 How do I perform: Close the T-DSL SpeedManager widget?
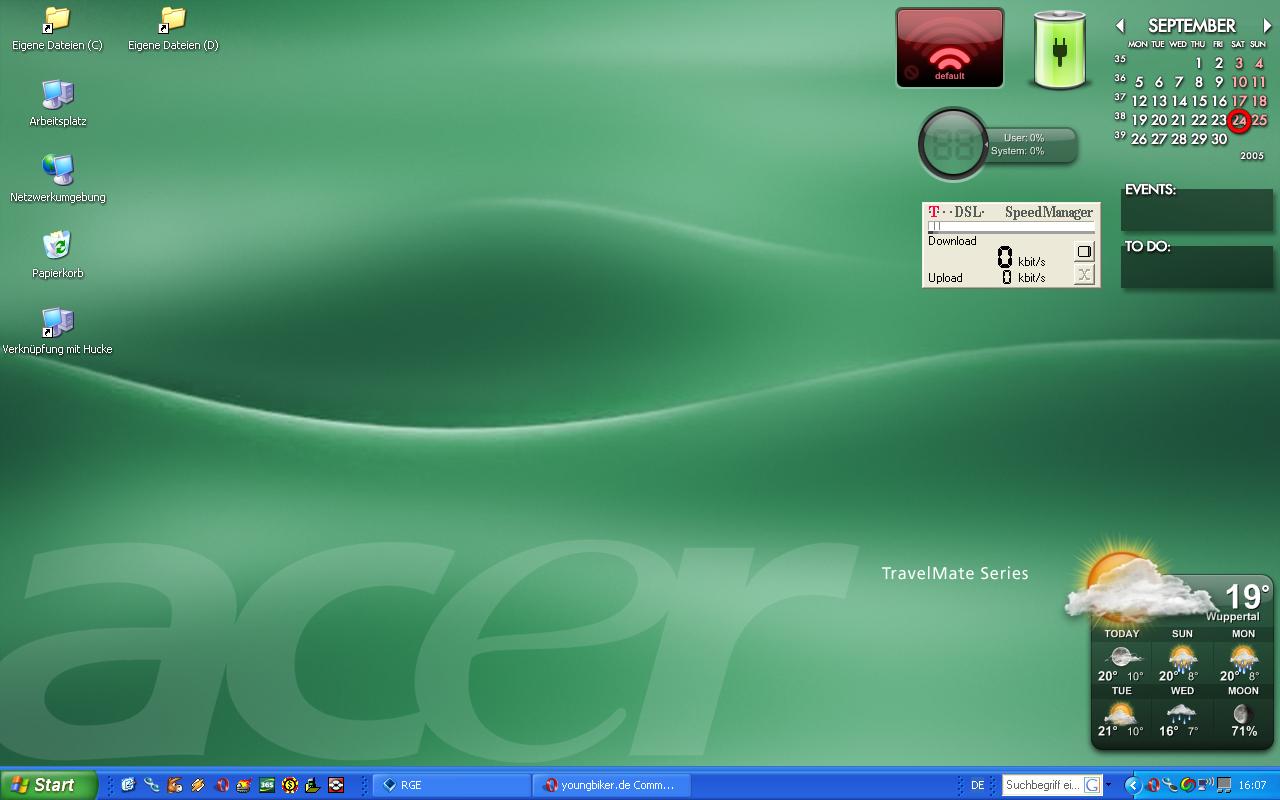pos(1084,275)
